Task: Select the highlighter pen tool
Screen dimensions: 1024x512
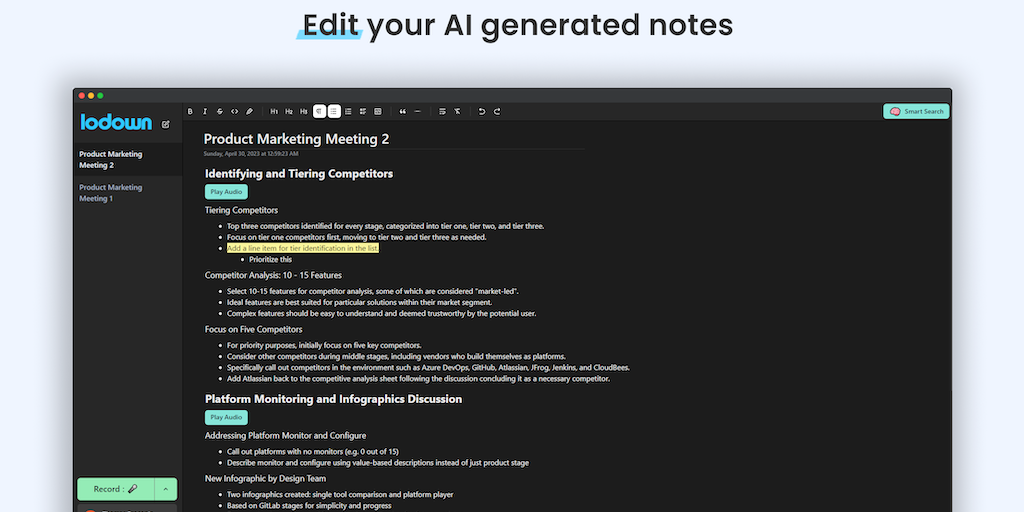Action: click(x=249, y=112)
